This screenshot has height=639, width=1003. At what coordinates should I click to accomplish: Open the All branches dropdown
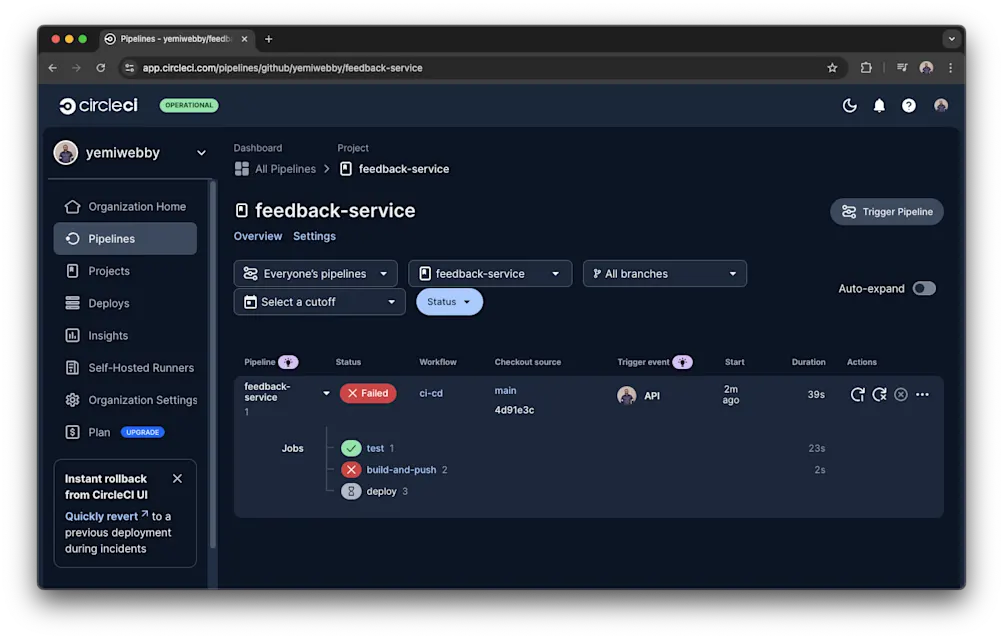pyautogui.click(x=664, y=273)
